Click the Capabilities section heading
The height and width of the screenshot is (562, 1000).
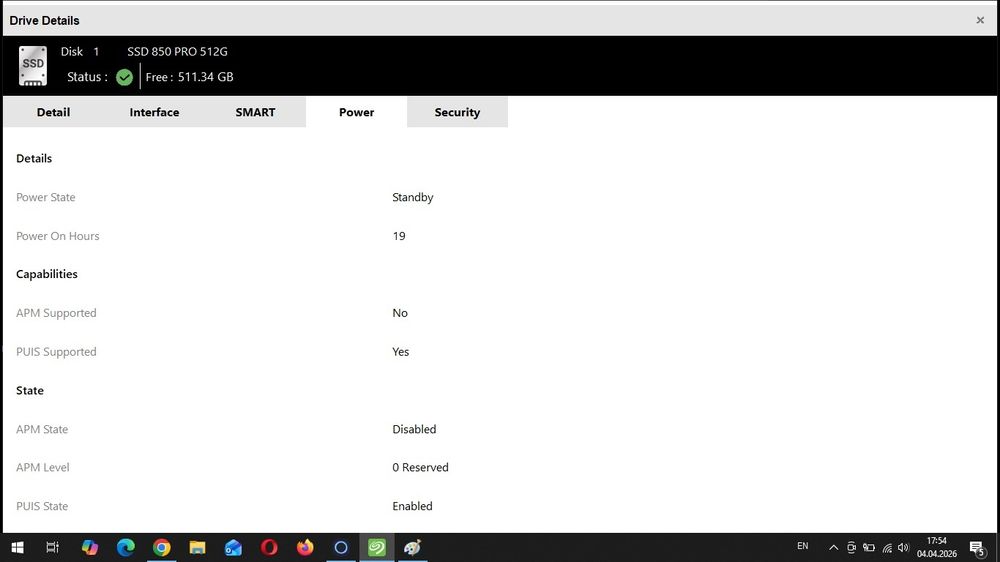[47, 274]
